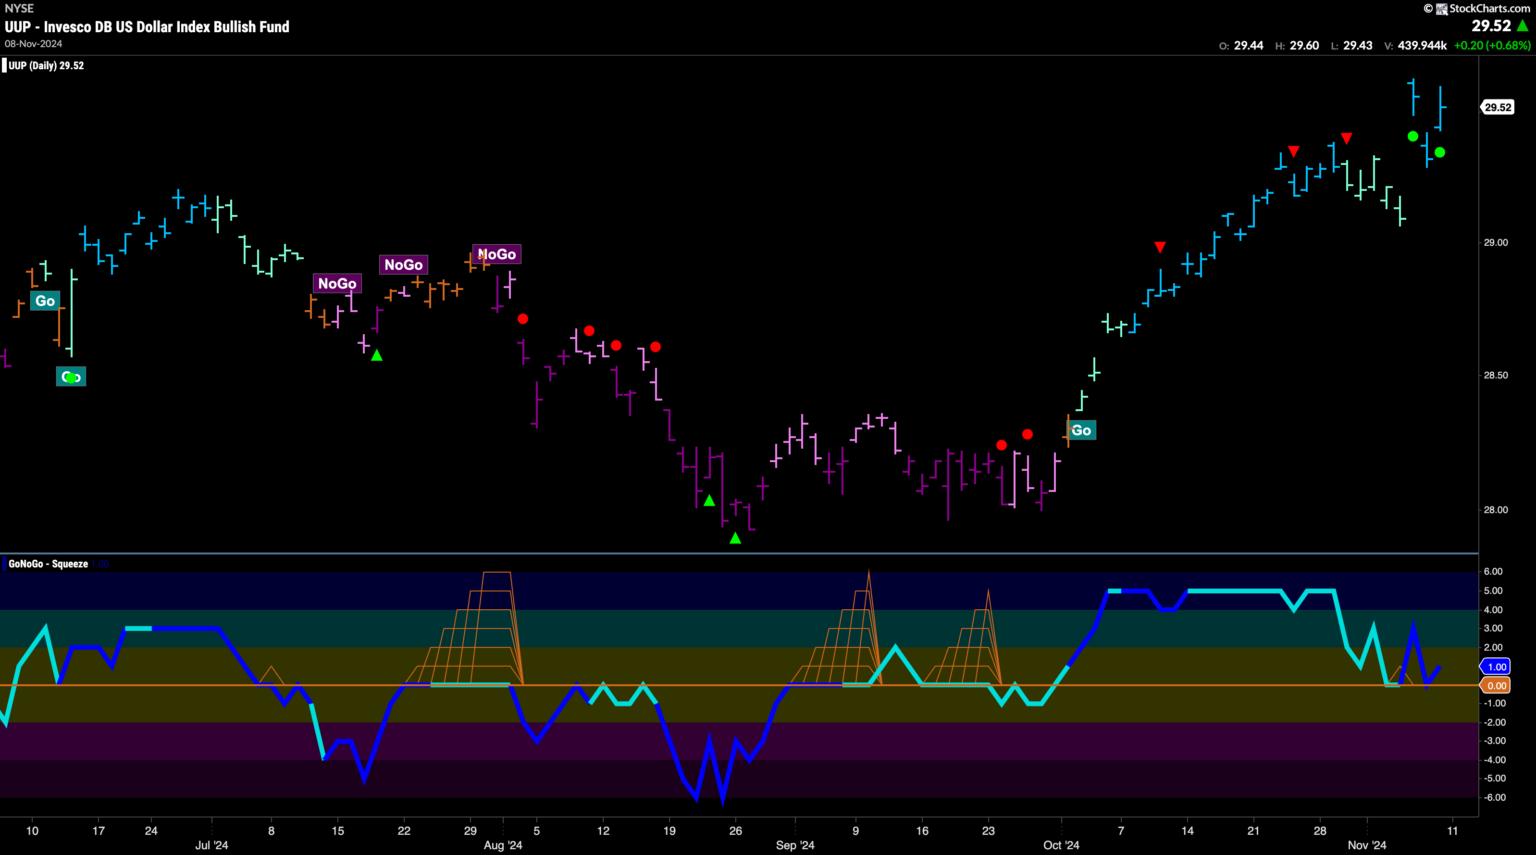Click the green up arrow beside the 29.52 price
The width and height of the screenshot is (1536, 855).
(1522, 27)
